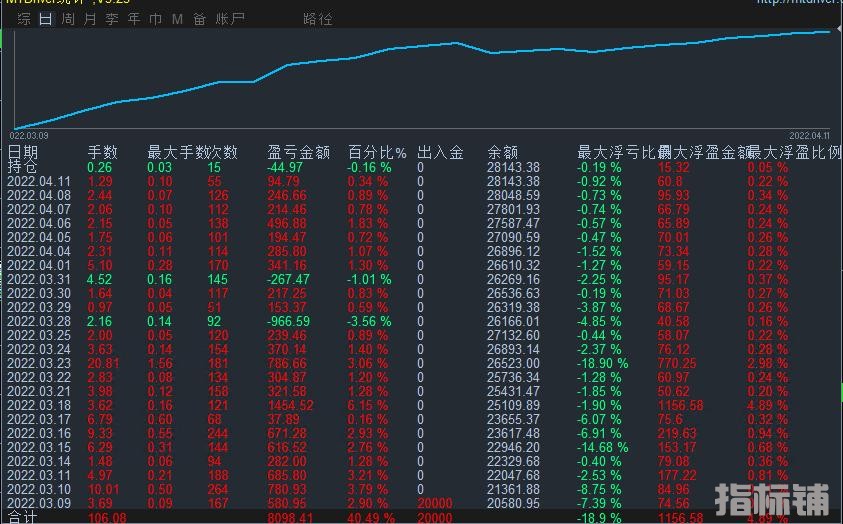Screen dimensions: 843x524
Task: Click the 出入金 column header
Action: pyautogui.click(x=440, y=153)
